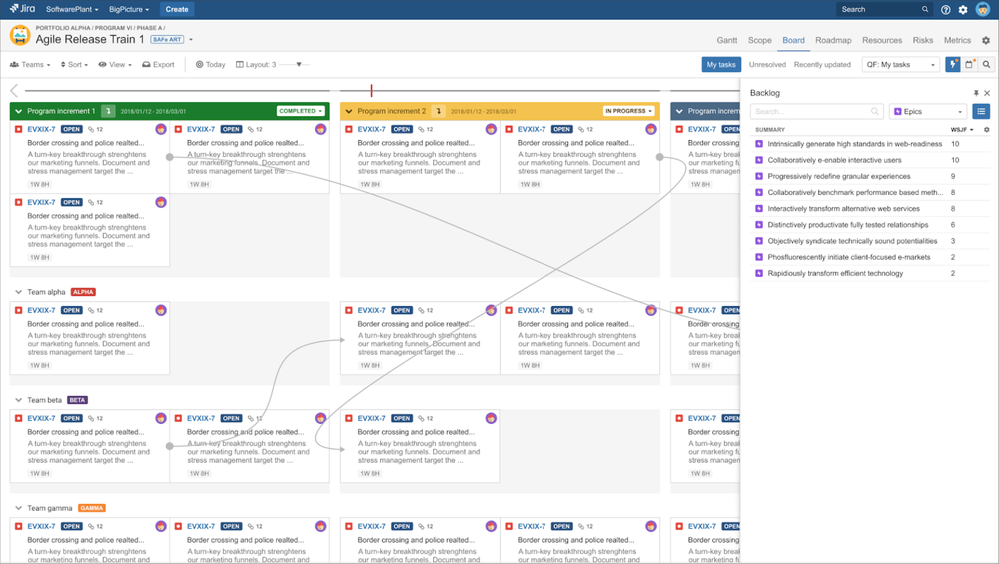999x564 pixels.
Task: Click the GAMMA team label badge
Action: point(92,508)
